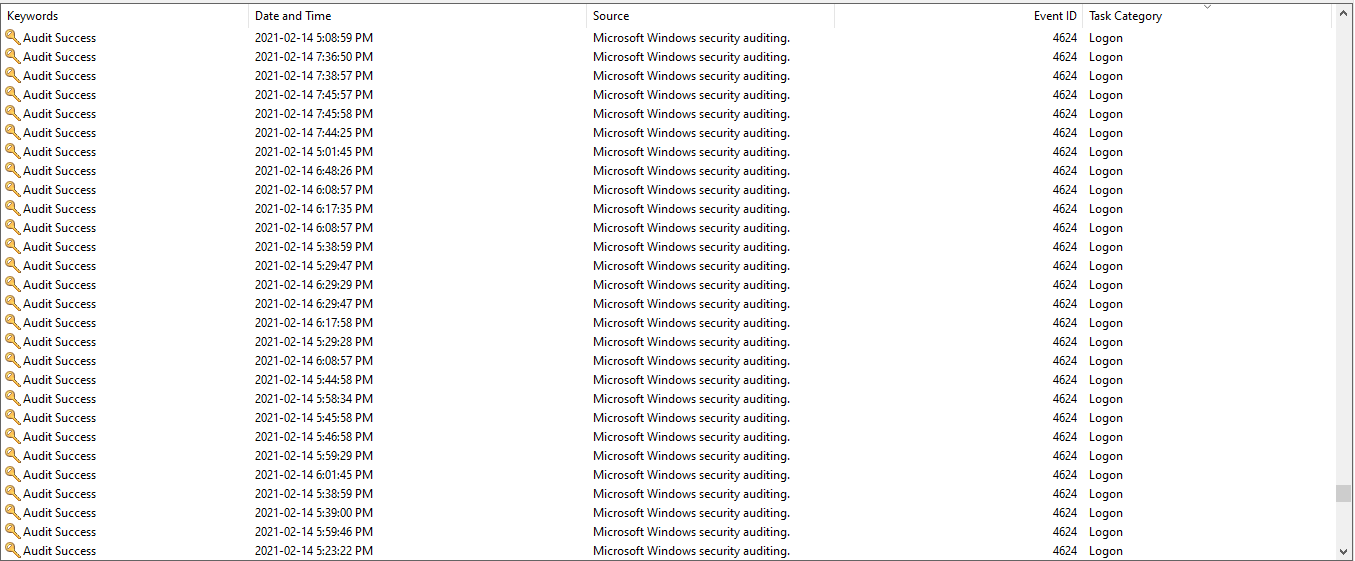Select the date cell 2021-02-14 6:17:58 PM
The width and height of the screenshot is (1355, 561).
314,323
